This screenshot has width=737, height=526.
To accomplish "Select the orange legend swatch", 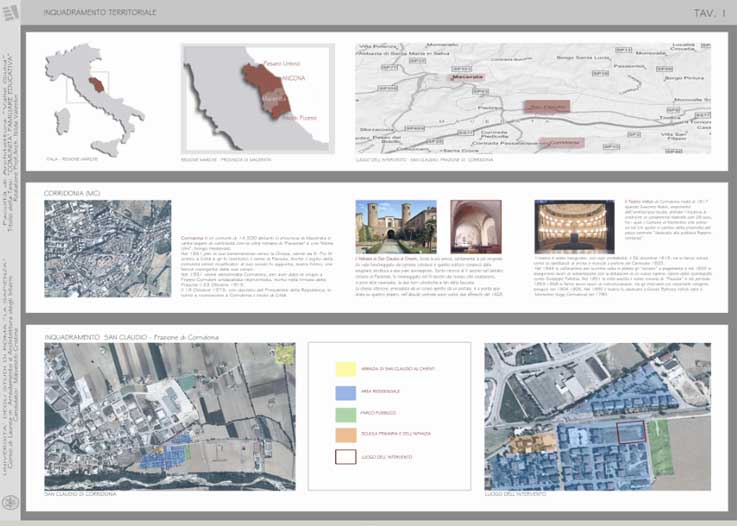I will coord(345,435).
